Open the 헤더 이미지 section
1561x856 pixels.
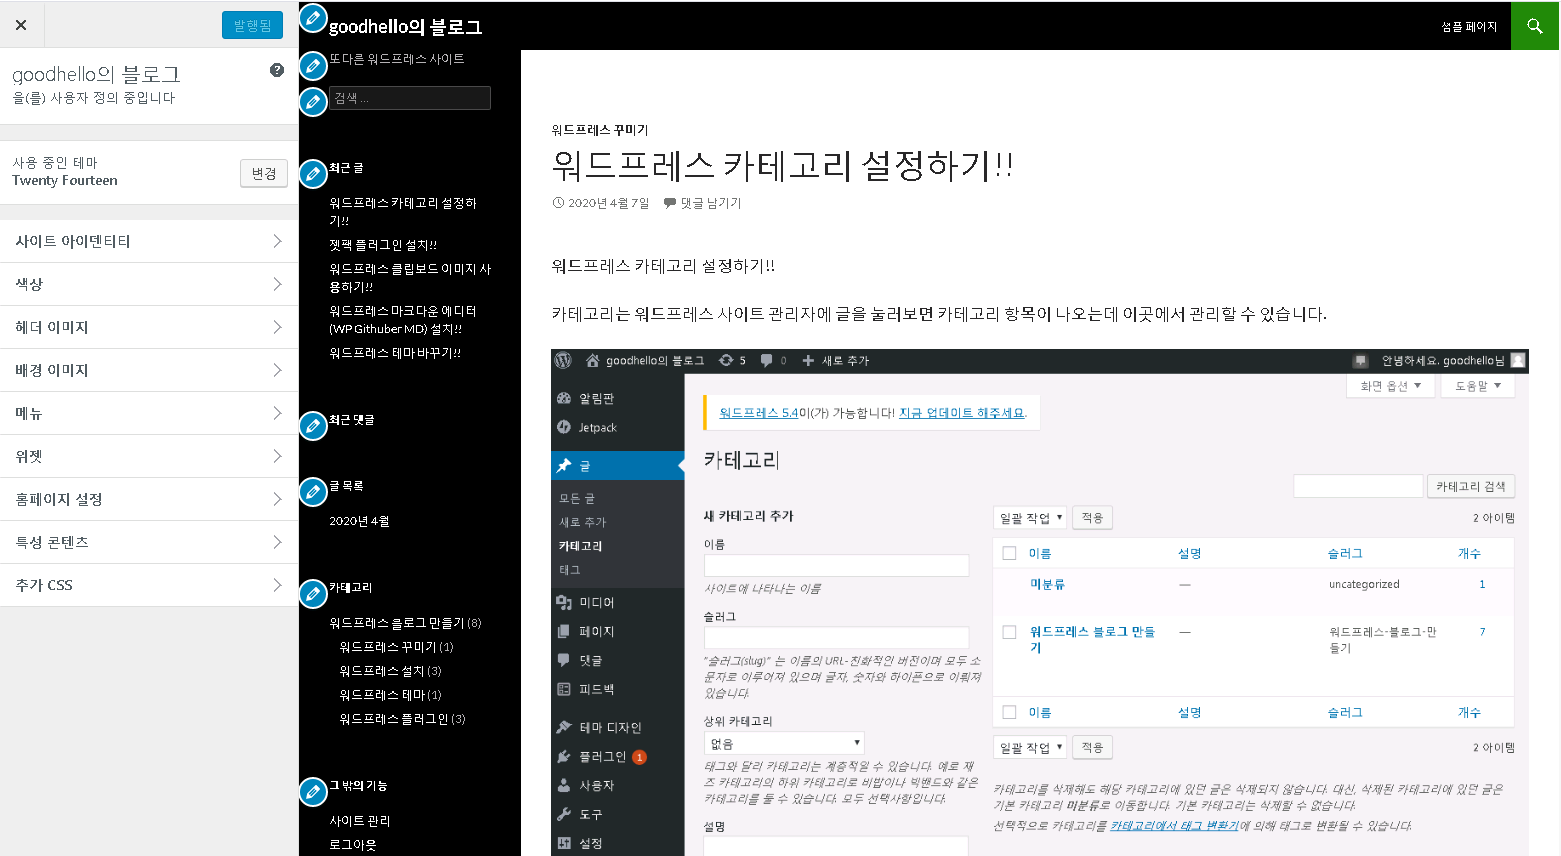coord(149,327)
